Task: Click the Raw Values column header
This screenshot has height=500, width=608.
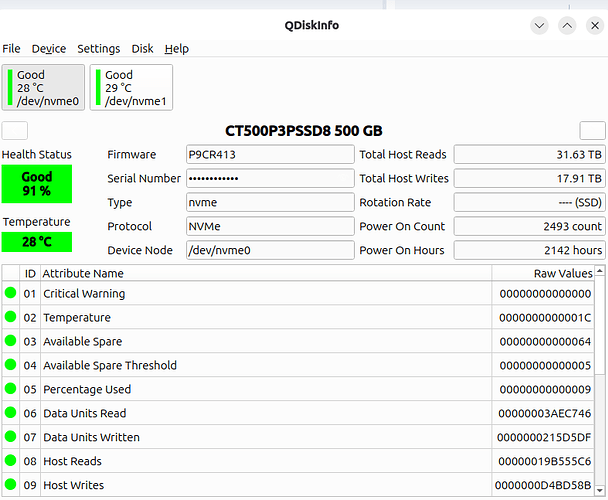Action: coord(543,273)
